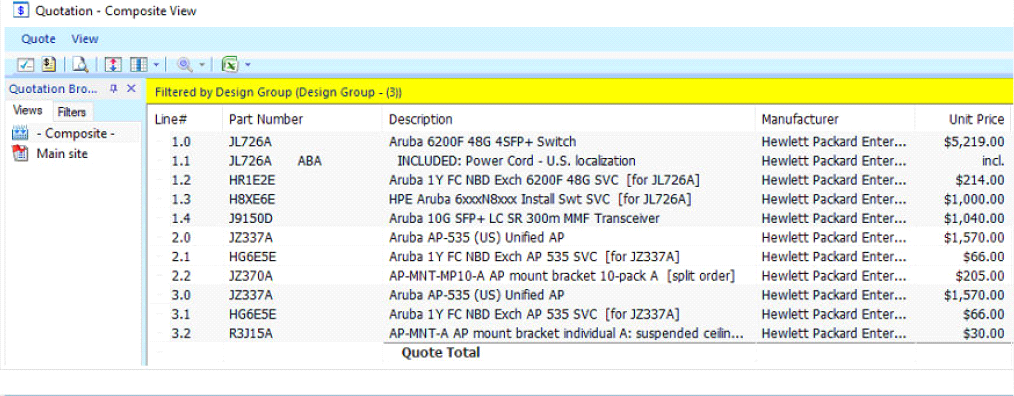Open the Quote menu
This screenshot has width=1014, height=396.
point(38,39)
